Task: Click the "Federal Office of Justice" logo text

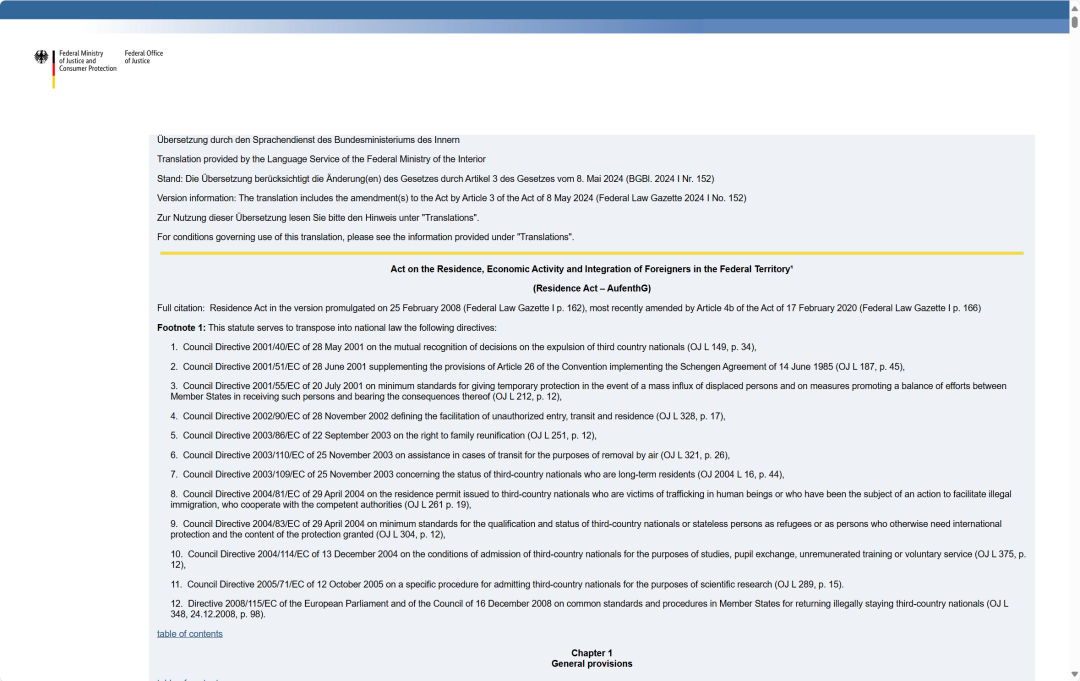Action: coord(144,56)
